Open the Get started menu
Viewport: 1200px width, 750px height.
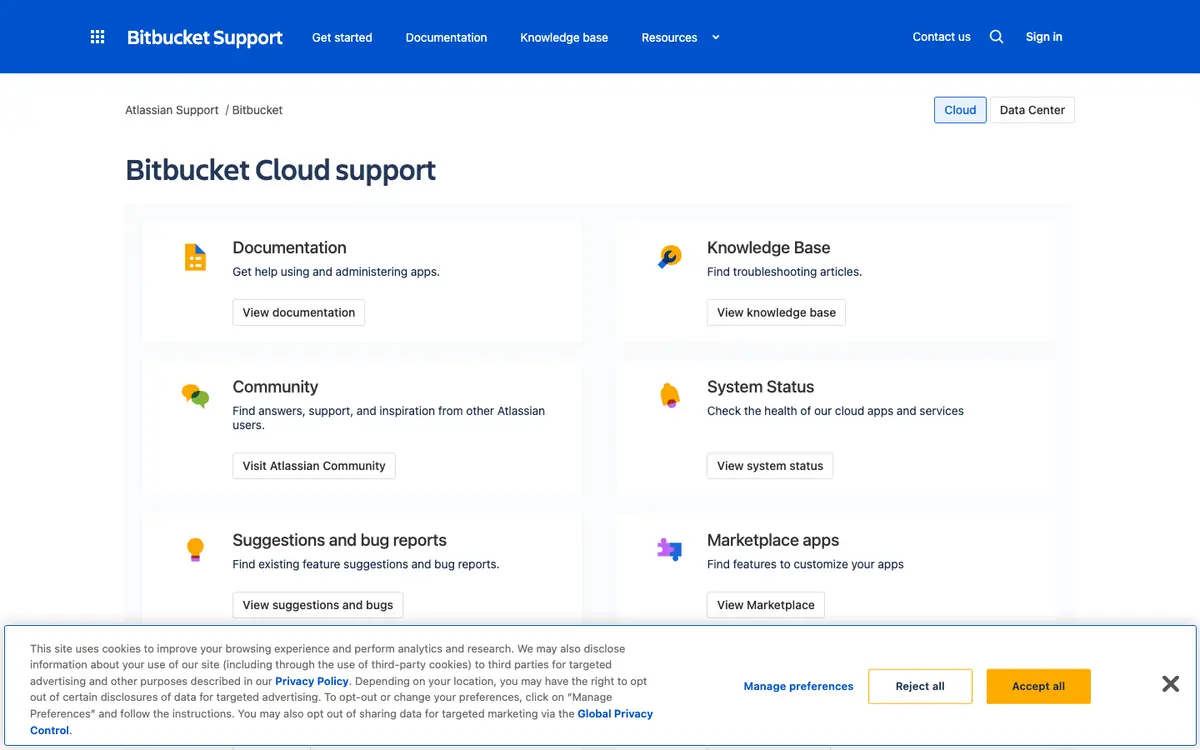click(342, 38)
